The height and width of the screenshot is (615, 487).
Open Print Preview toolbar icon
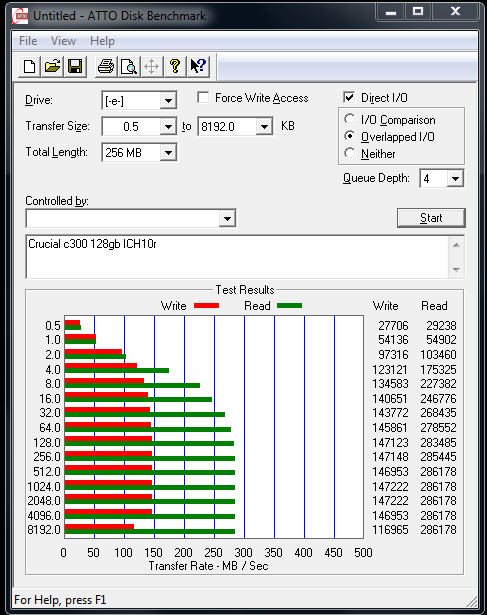tap(129, 66)
